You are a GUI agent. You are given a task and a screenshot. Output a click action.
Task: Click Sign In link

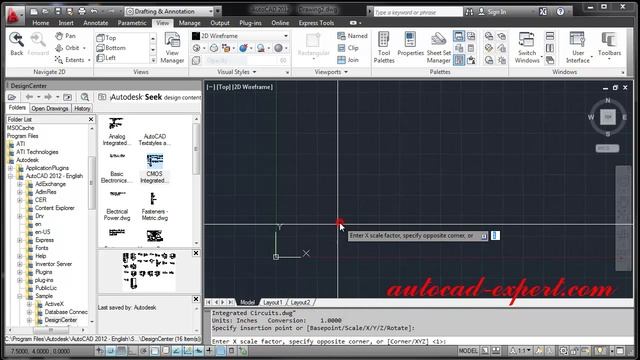point(497,12)
